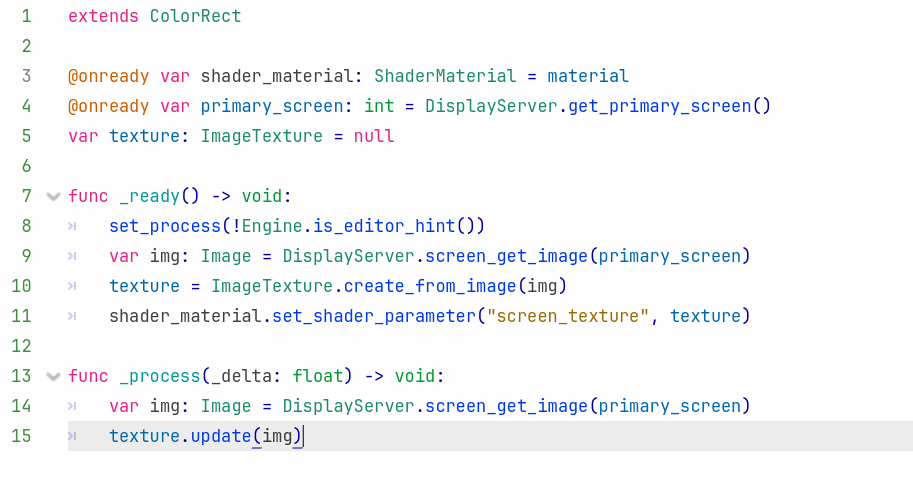The height and width of the screenshot is (477, 913).
Task: Click the tab indent marker on line 8
Action: click(73, 226)
